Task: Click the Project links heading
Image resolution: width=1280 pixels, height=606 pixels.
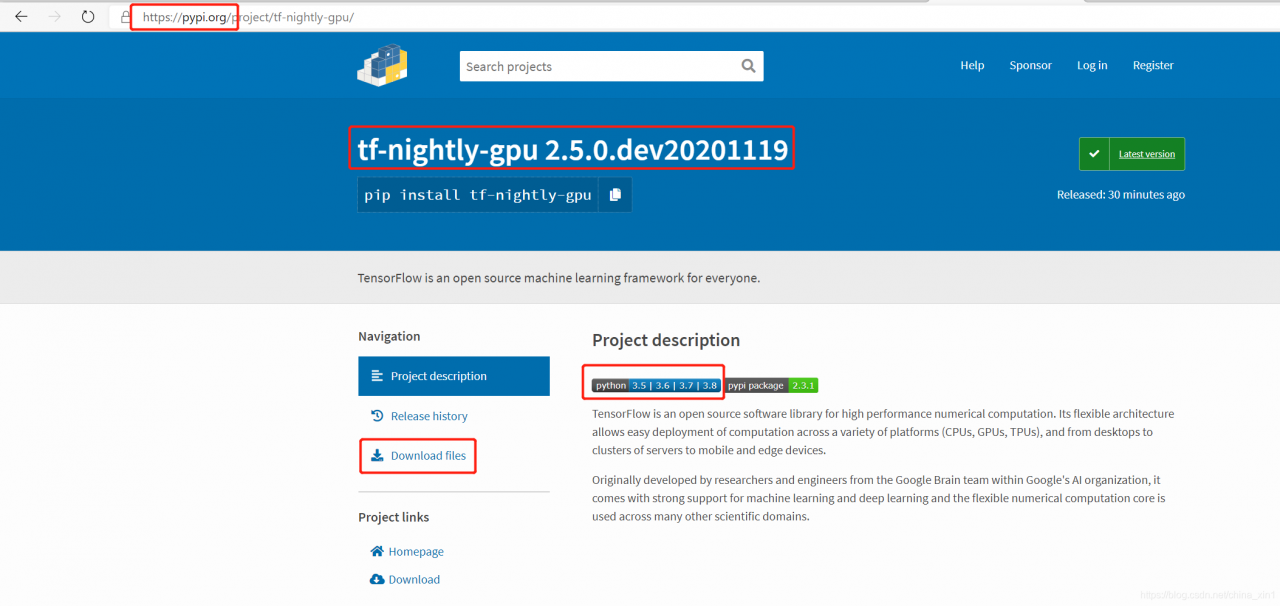Action: (394, 517)
